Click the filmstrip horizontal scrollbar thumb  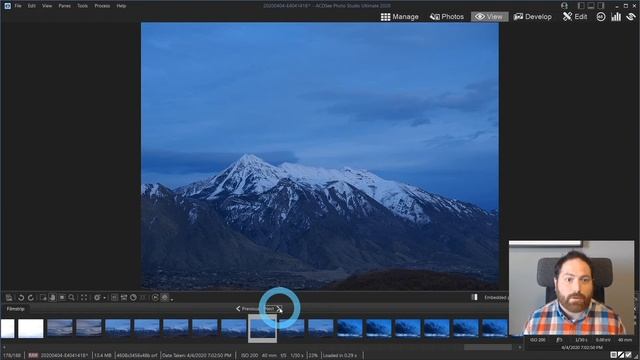tap(488, 347)
